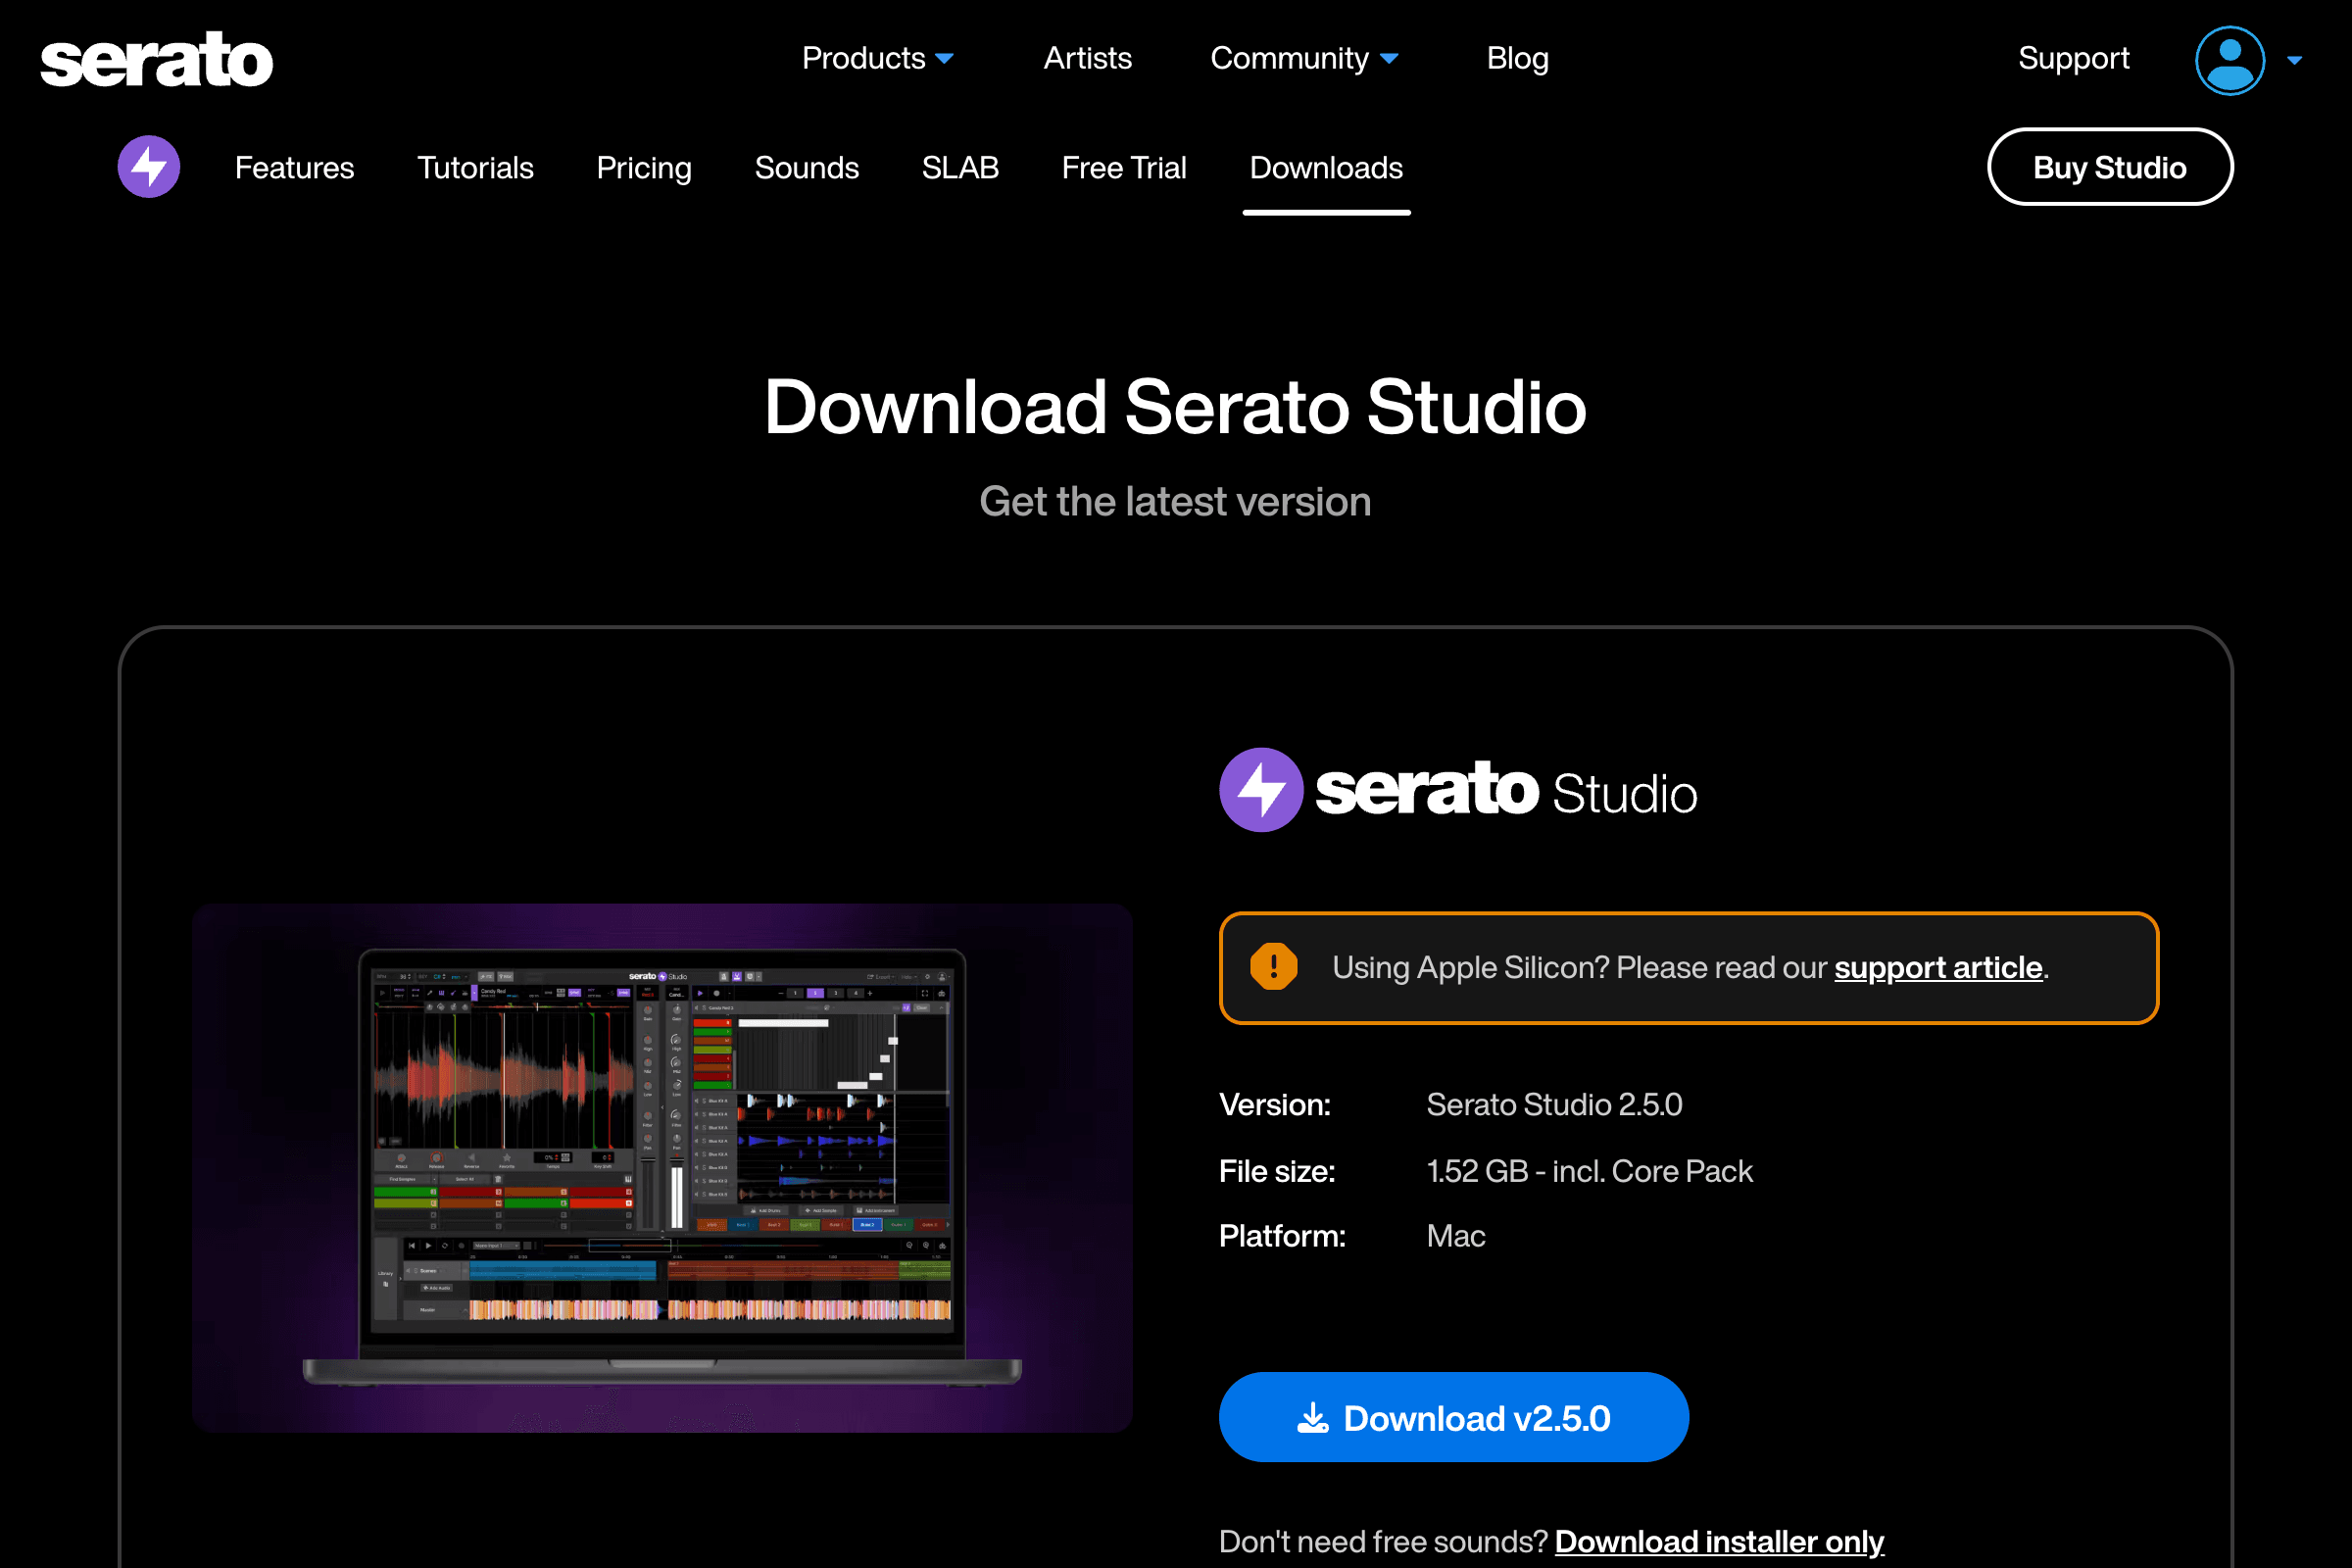Click the Download installer only link
The height and width of the screenshot is (1568, 2352).
click(1719, 1541)
